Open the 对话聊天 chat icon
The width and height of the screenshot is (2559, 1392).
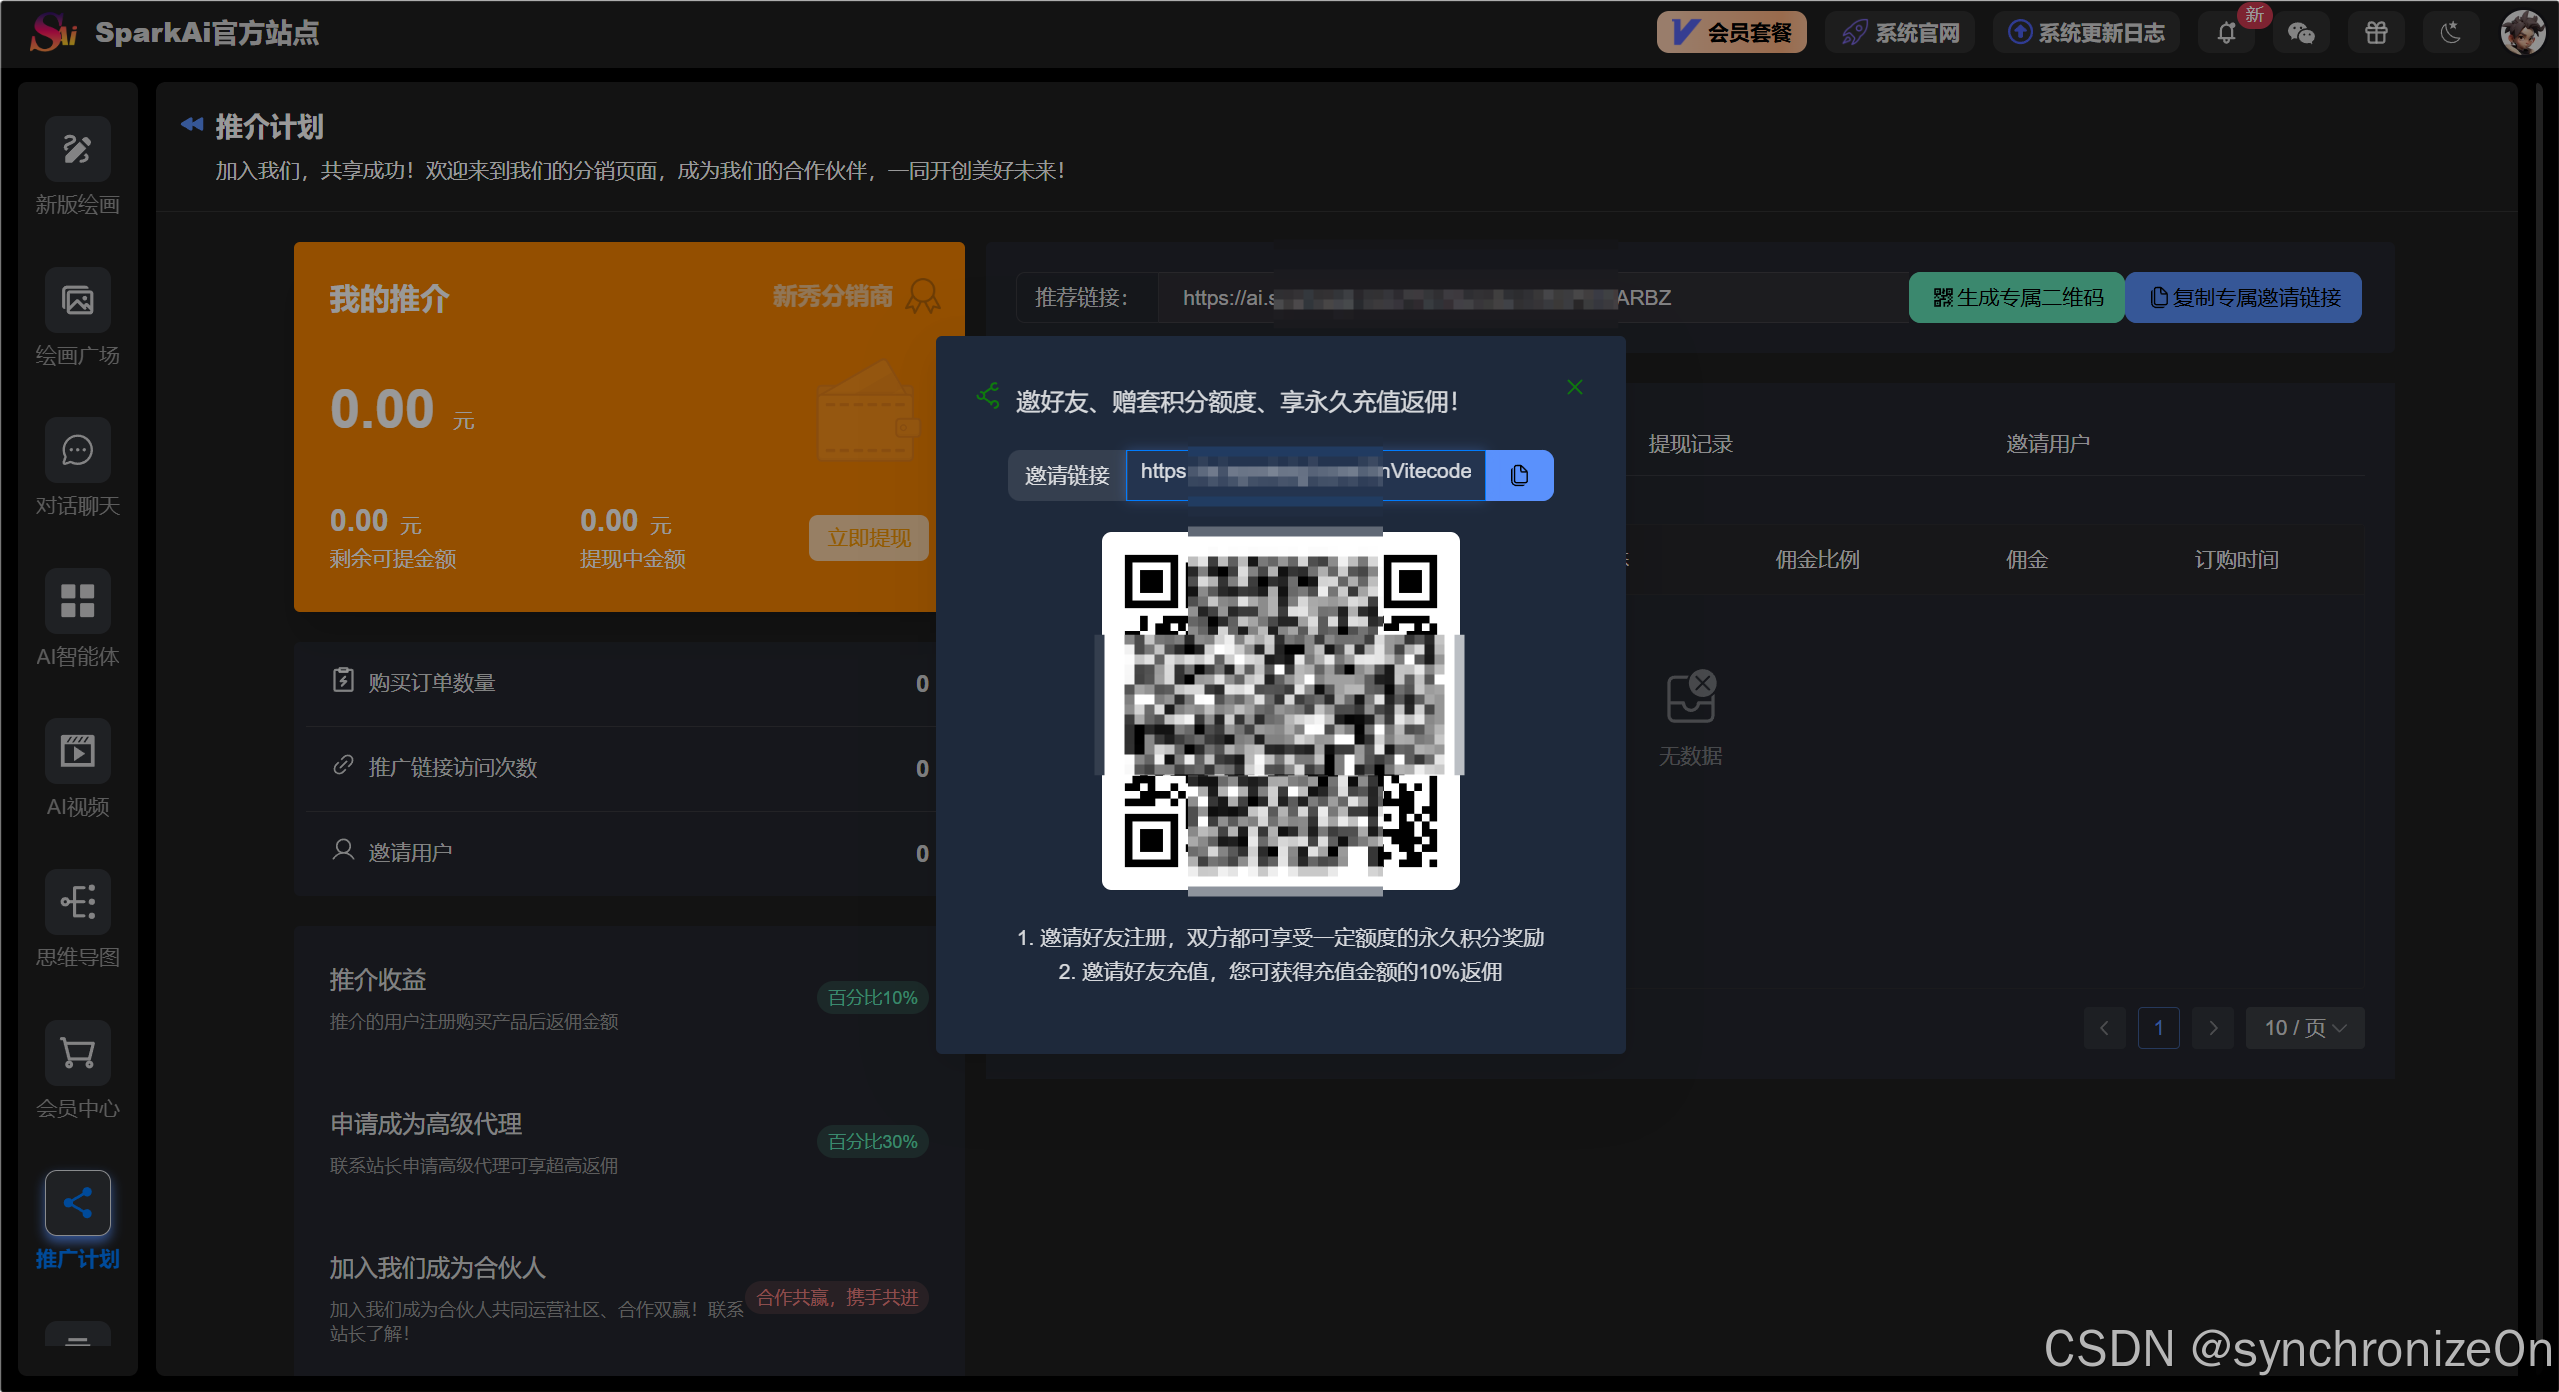[x=77, y=451]
